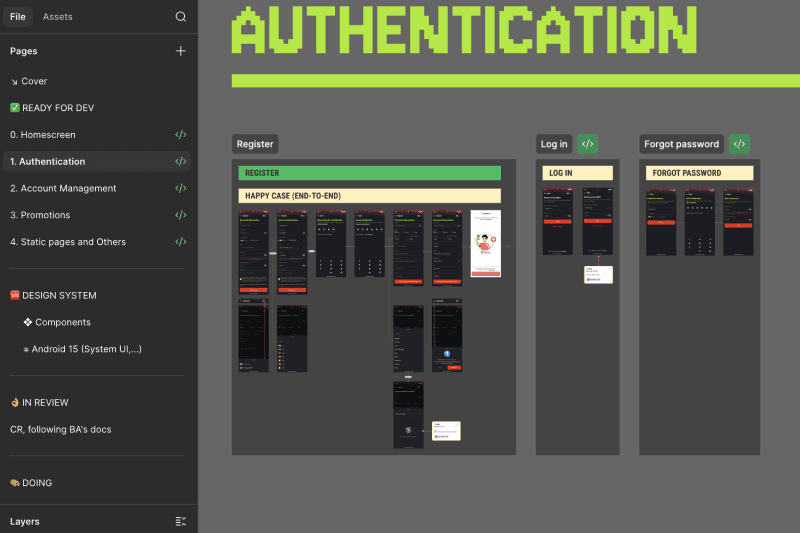This screenshot has width=800, height=533.
Task: Click the green code badge next to Log in
Action: 588,144
